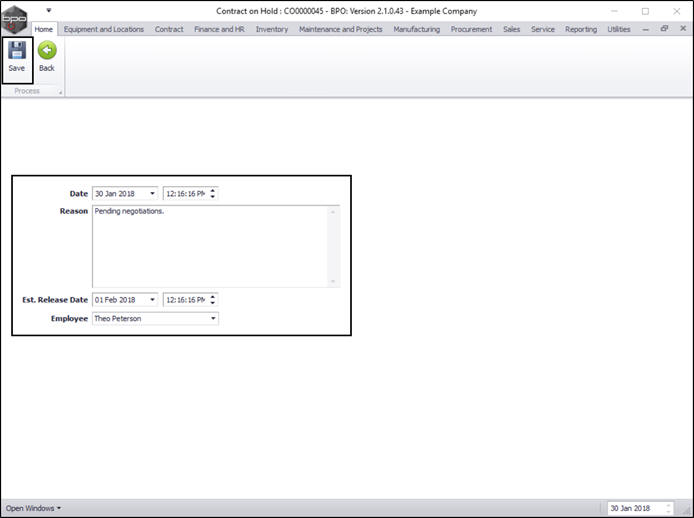Click the Save floppy disk icon
This screenshot has width=694, height=518.
tap(17, 50)
